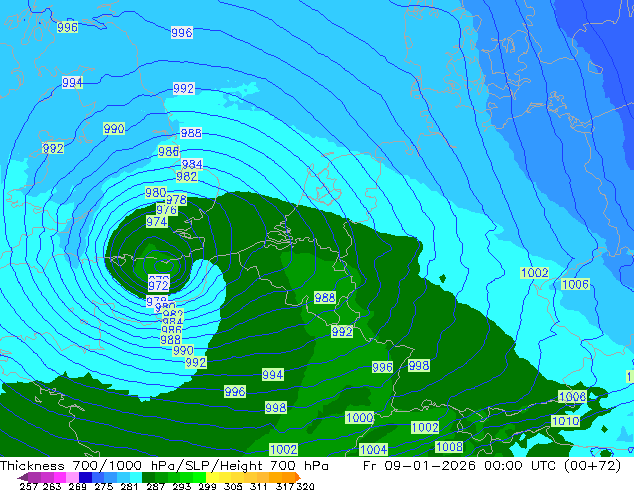Click the legend value '257'
This screenshot has width=634, height=490.
click(28, 486)
